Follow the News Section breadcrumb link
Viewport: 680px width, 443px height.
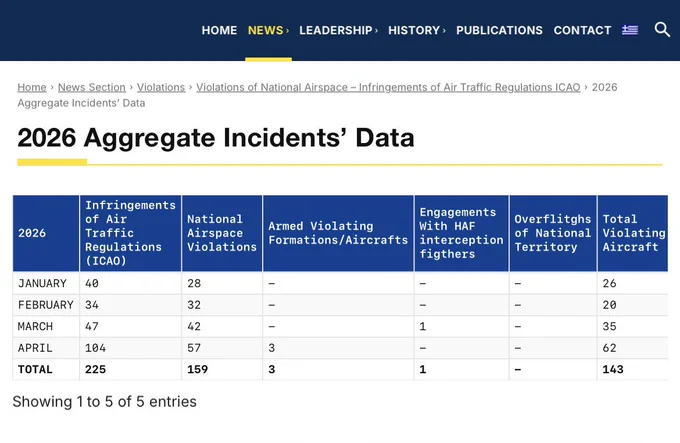point(92,87)
